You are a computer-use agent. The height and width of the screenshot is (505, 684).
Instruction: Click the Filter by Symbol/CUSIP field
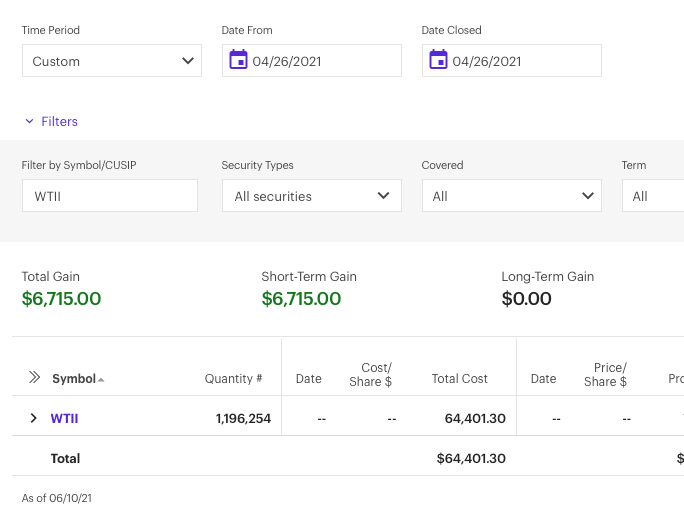pyautogui.click(x=110, y=196)
